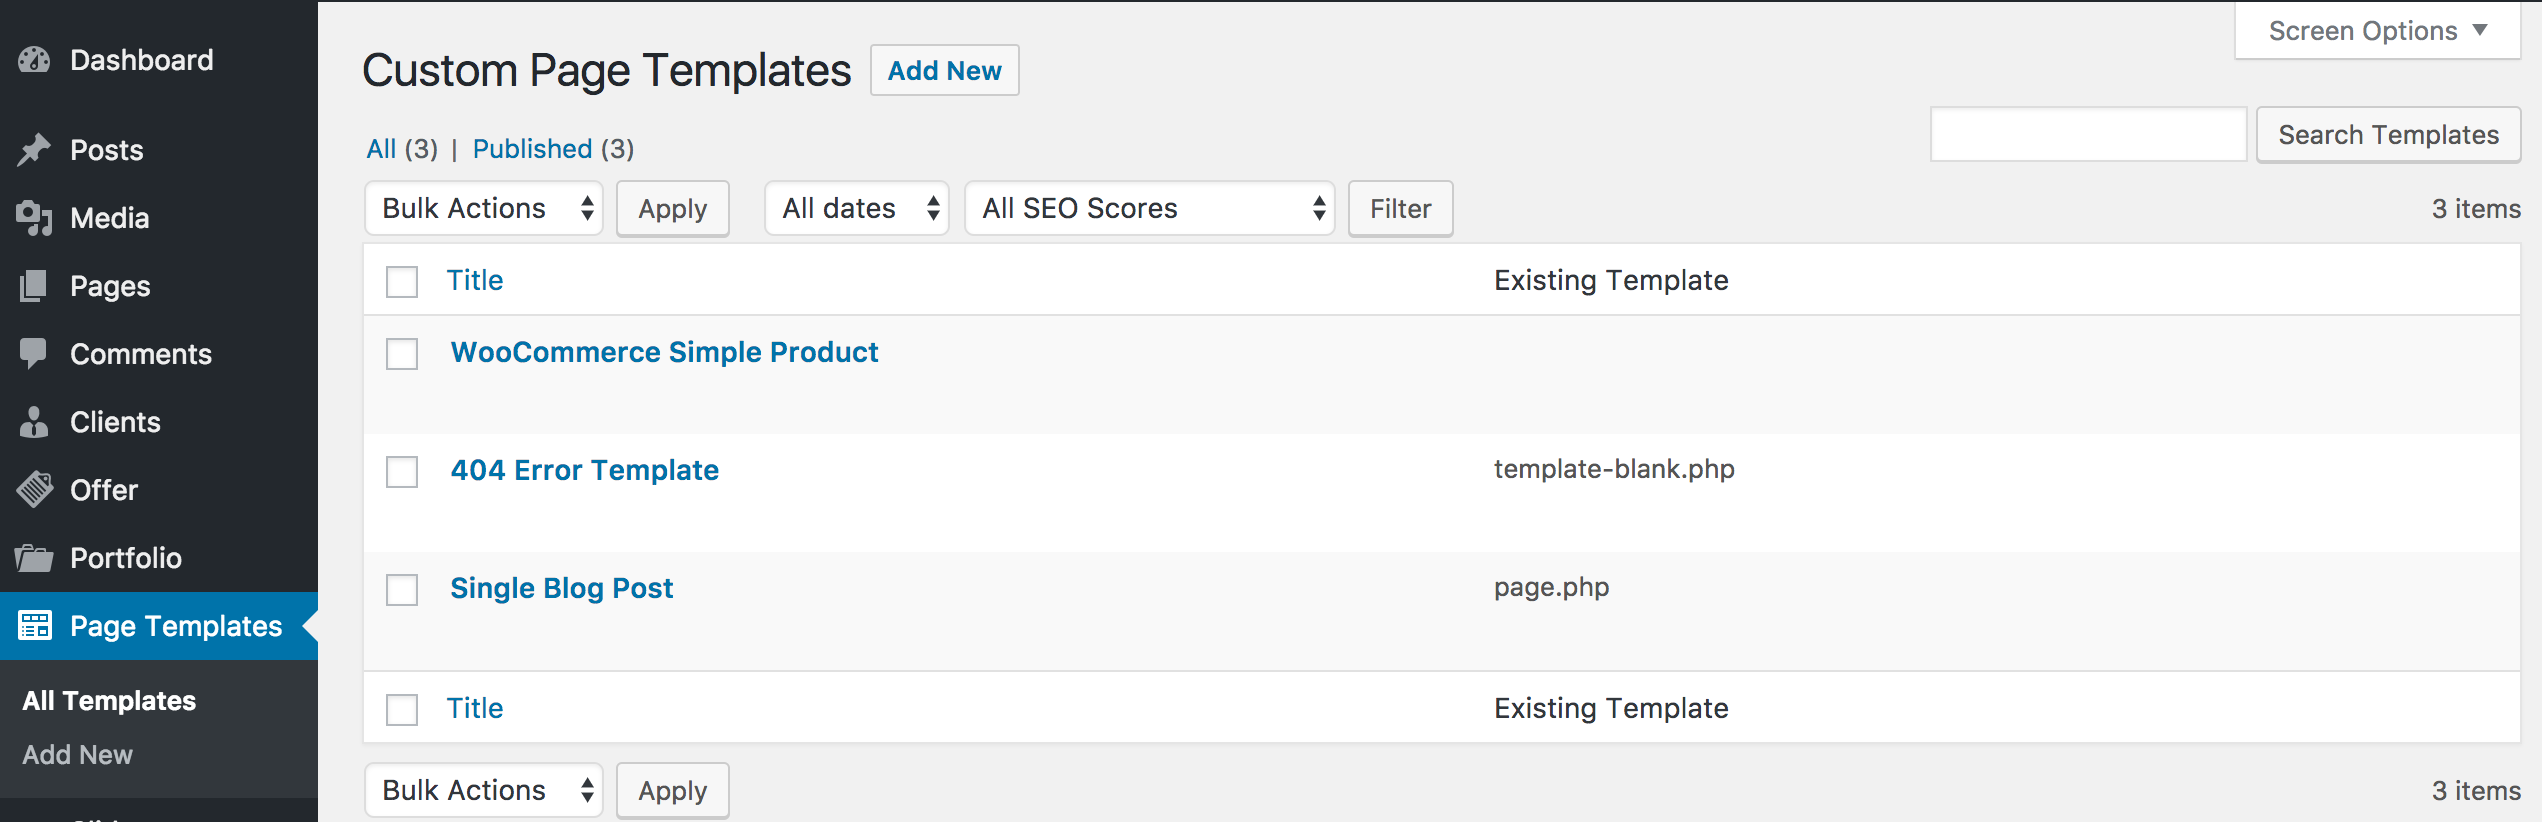Screen dimensions: 2542x822
Task: Open the All SEO Scores dropdown
Action: (x=1150, y=208)
